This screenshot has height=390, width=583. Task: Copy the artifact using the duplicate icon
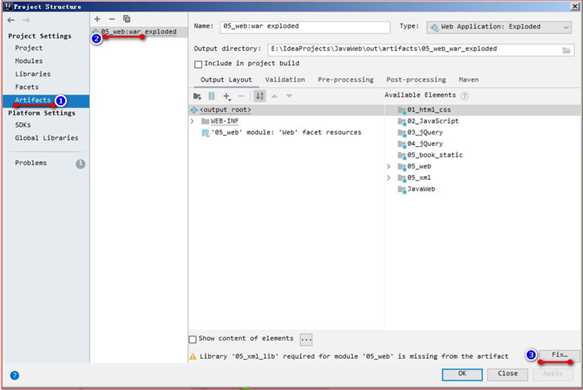coord(127,19)
